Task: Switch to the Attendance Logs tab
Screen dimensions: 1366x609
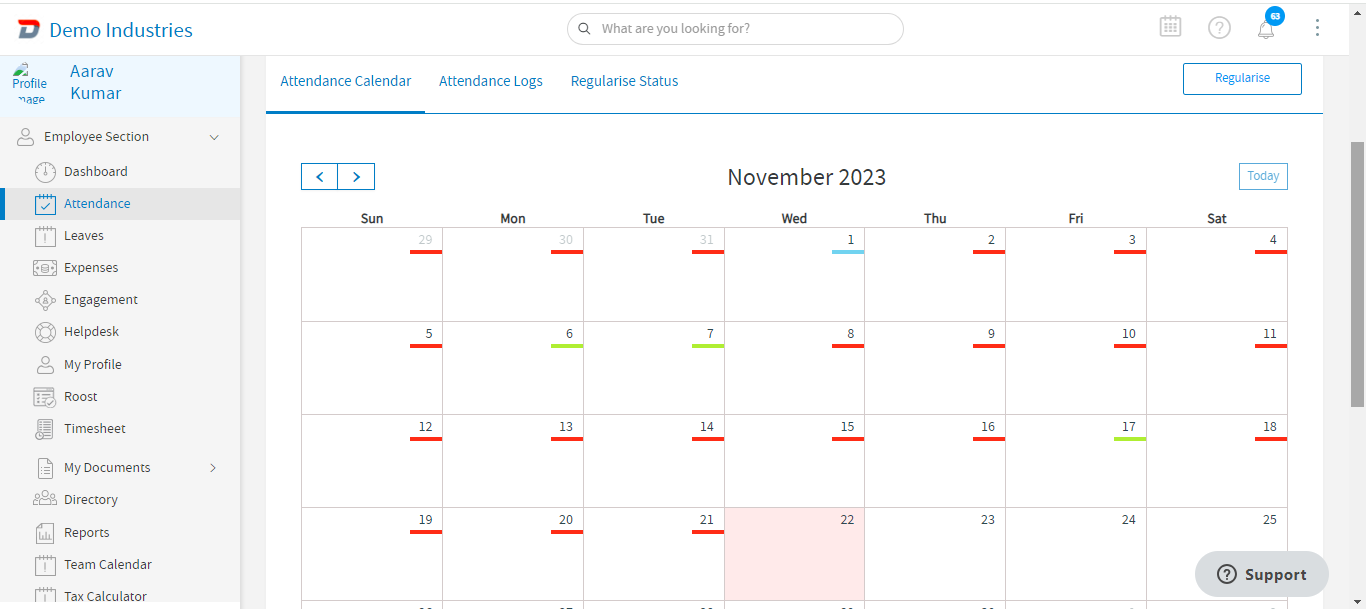Action: (x=491, y=81)
